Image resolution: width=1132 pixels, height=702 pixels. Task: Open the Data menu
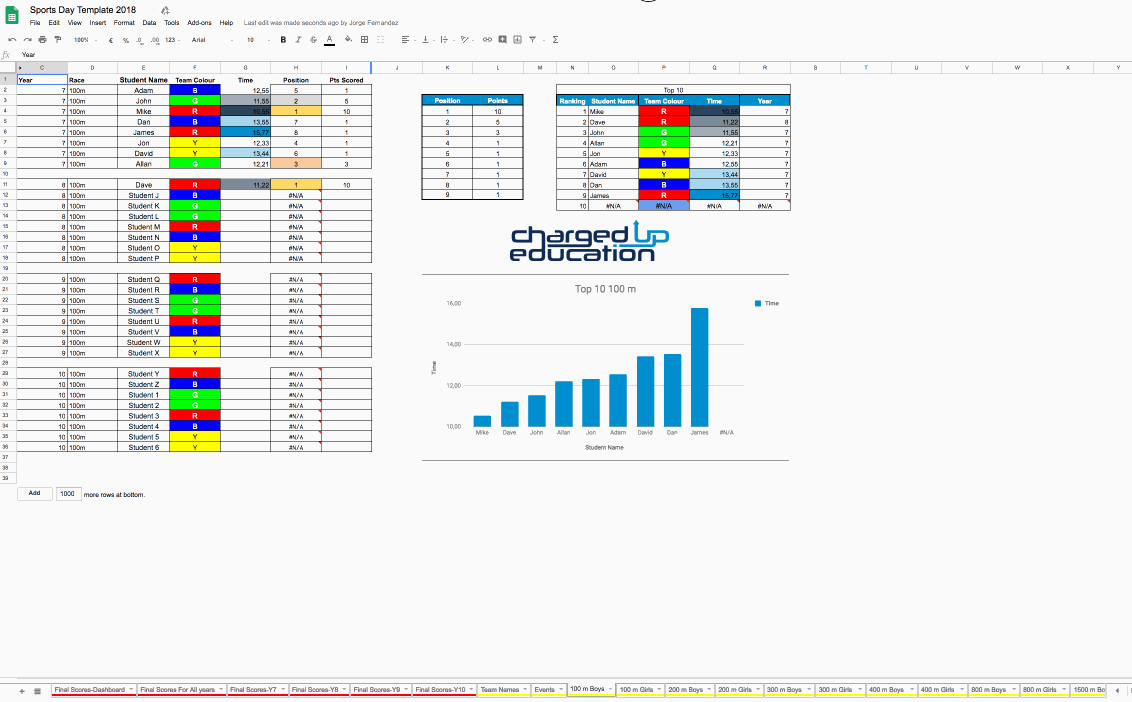click(149, 23)
